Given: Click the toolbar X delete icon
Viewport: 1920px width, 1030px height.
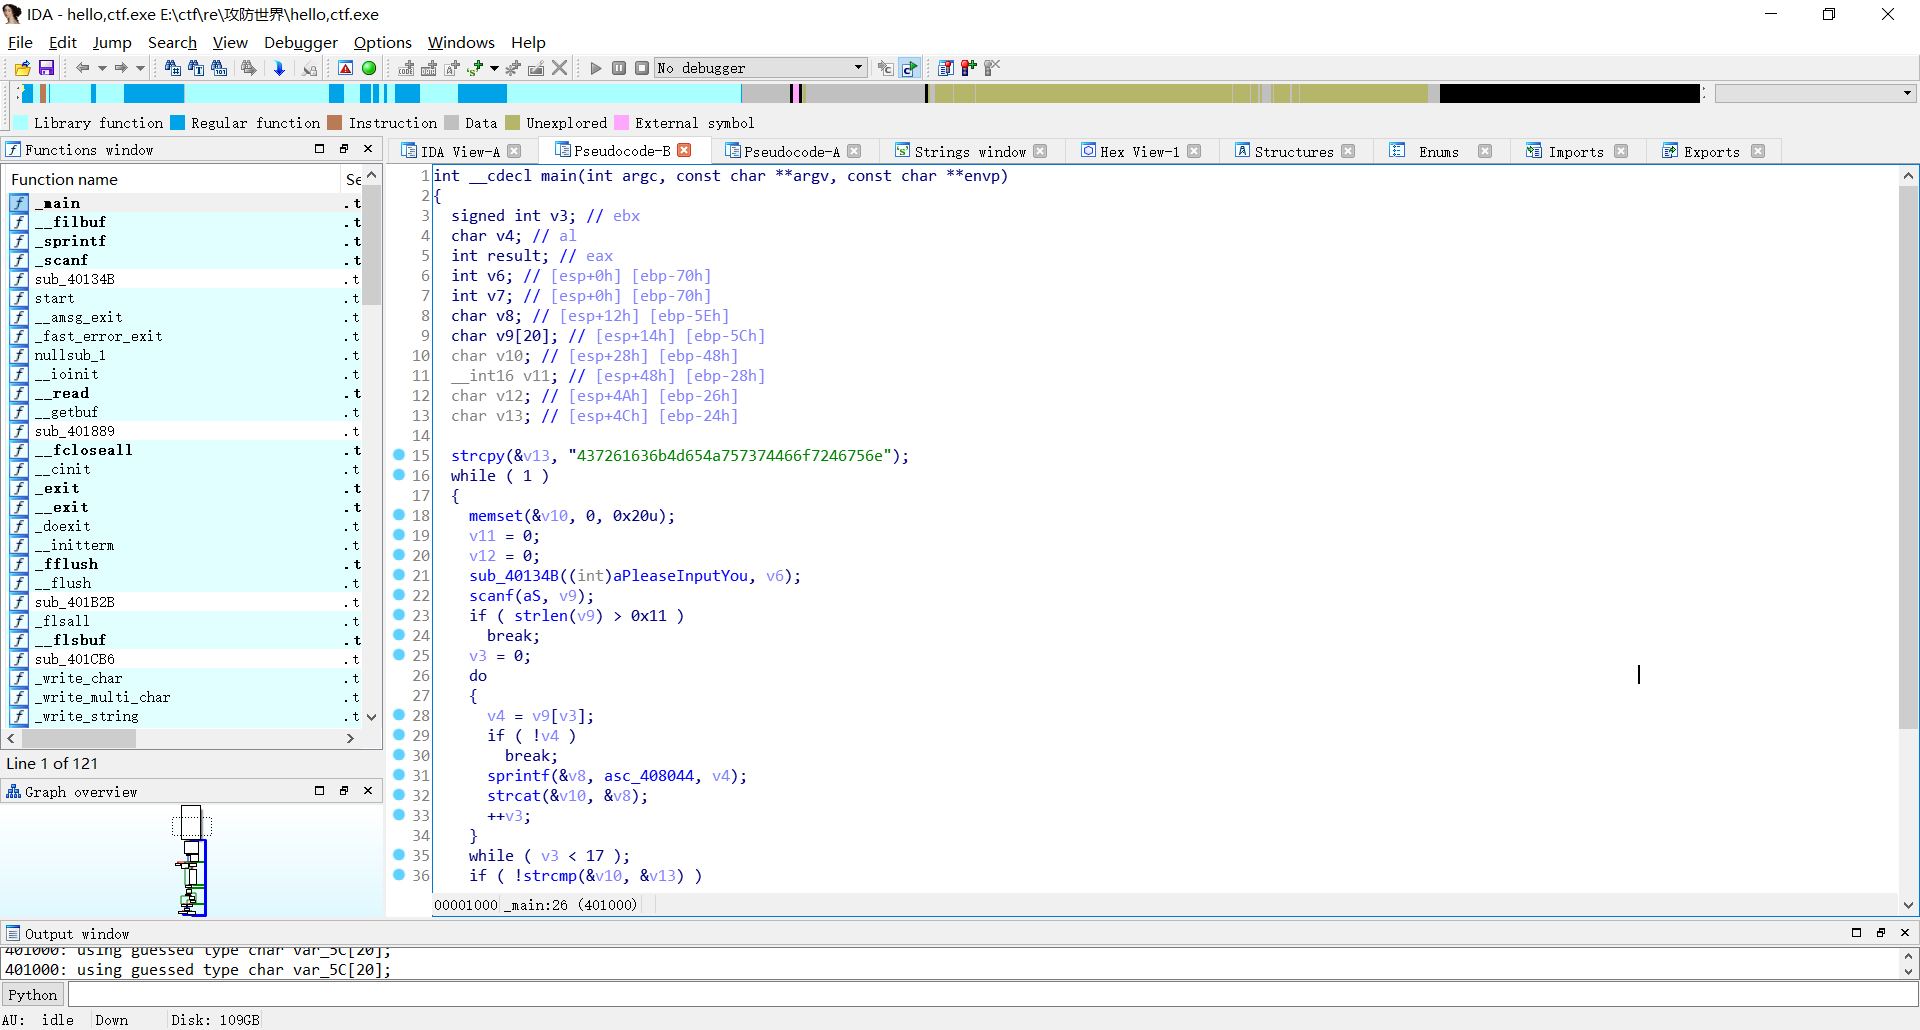Looking at the screenshot, I should click(560, 68).
